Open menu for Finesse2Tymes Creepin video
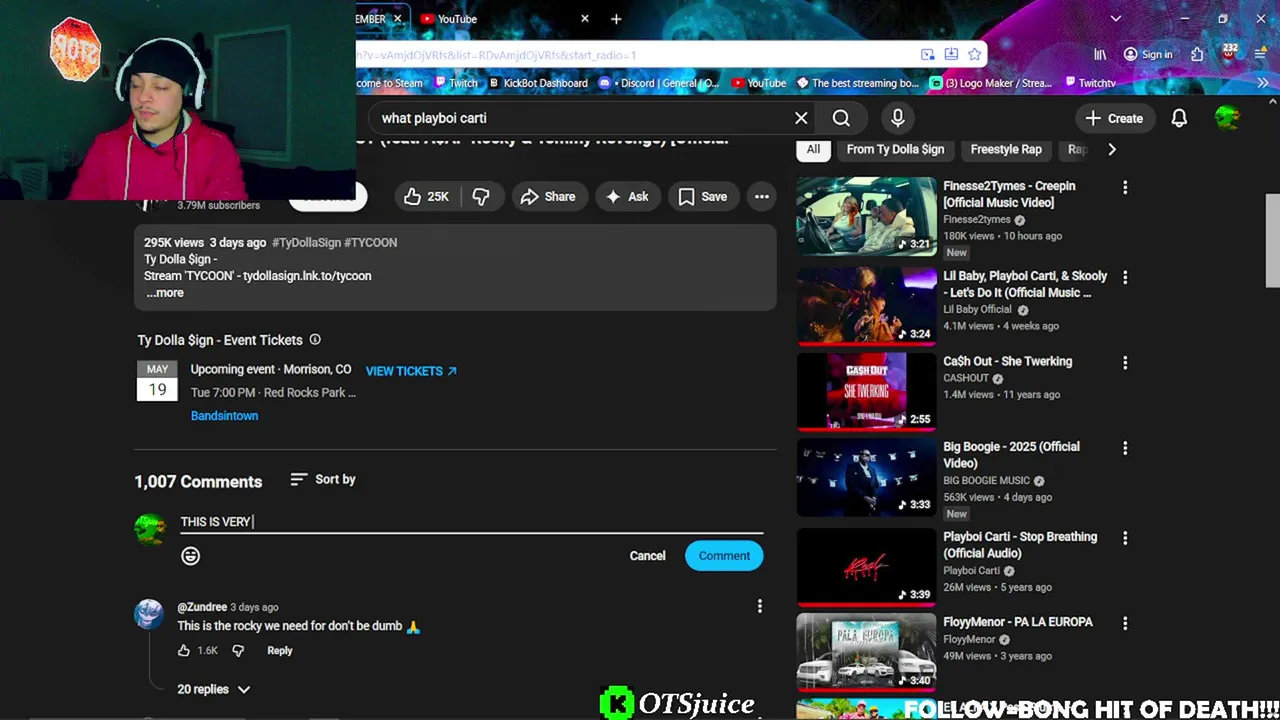1280x720 pixels. click(1125, 187)
